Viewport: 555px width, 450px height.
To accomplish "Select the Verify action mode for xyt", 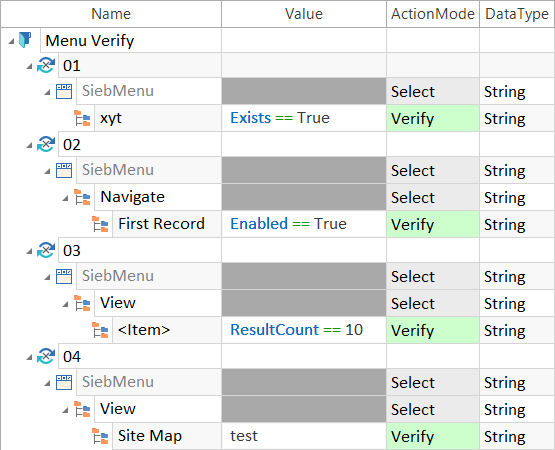I will click(x=433, y=118).
